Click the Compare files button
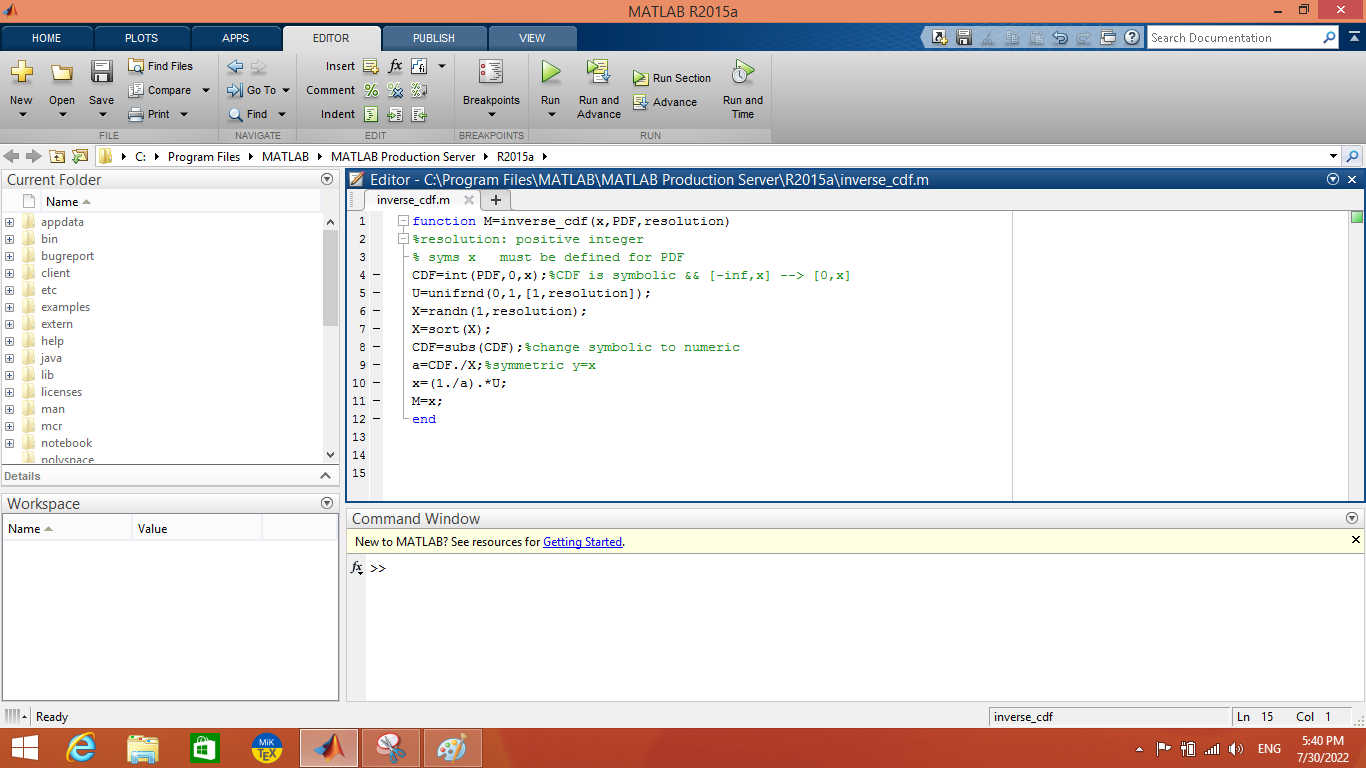 click(160, 90)
